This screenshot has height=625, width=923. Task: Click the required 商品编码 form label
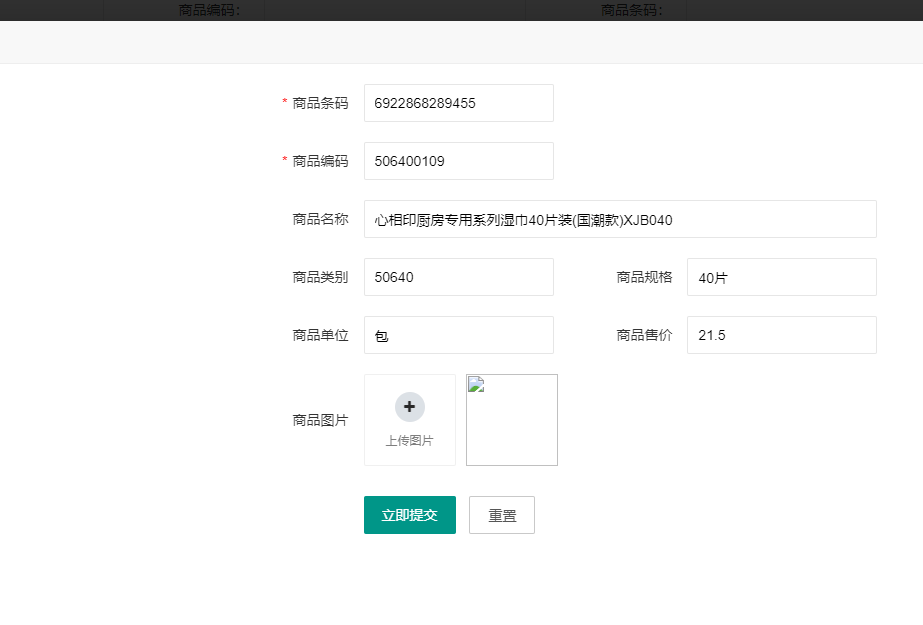click(320, 161)
